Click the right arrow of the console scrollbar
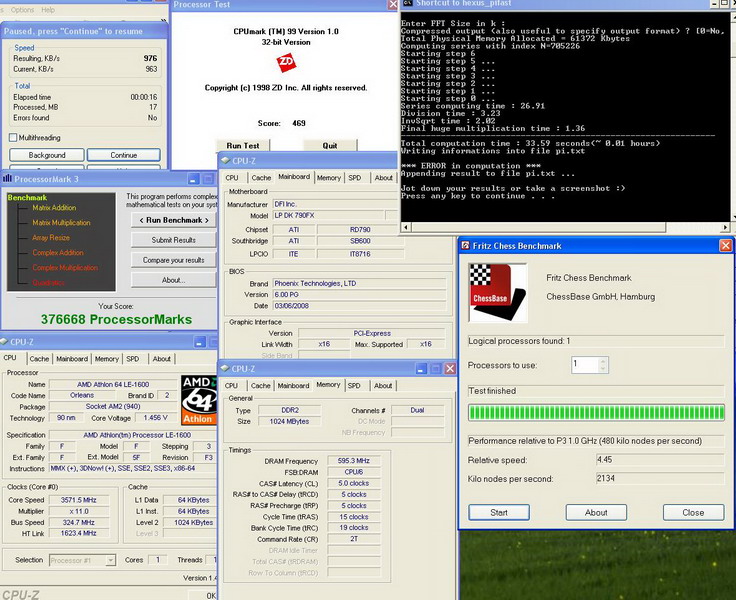Viewport: 736px width, 600px height. pyautogui.click(x=726, y=227)
